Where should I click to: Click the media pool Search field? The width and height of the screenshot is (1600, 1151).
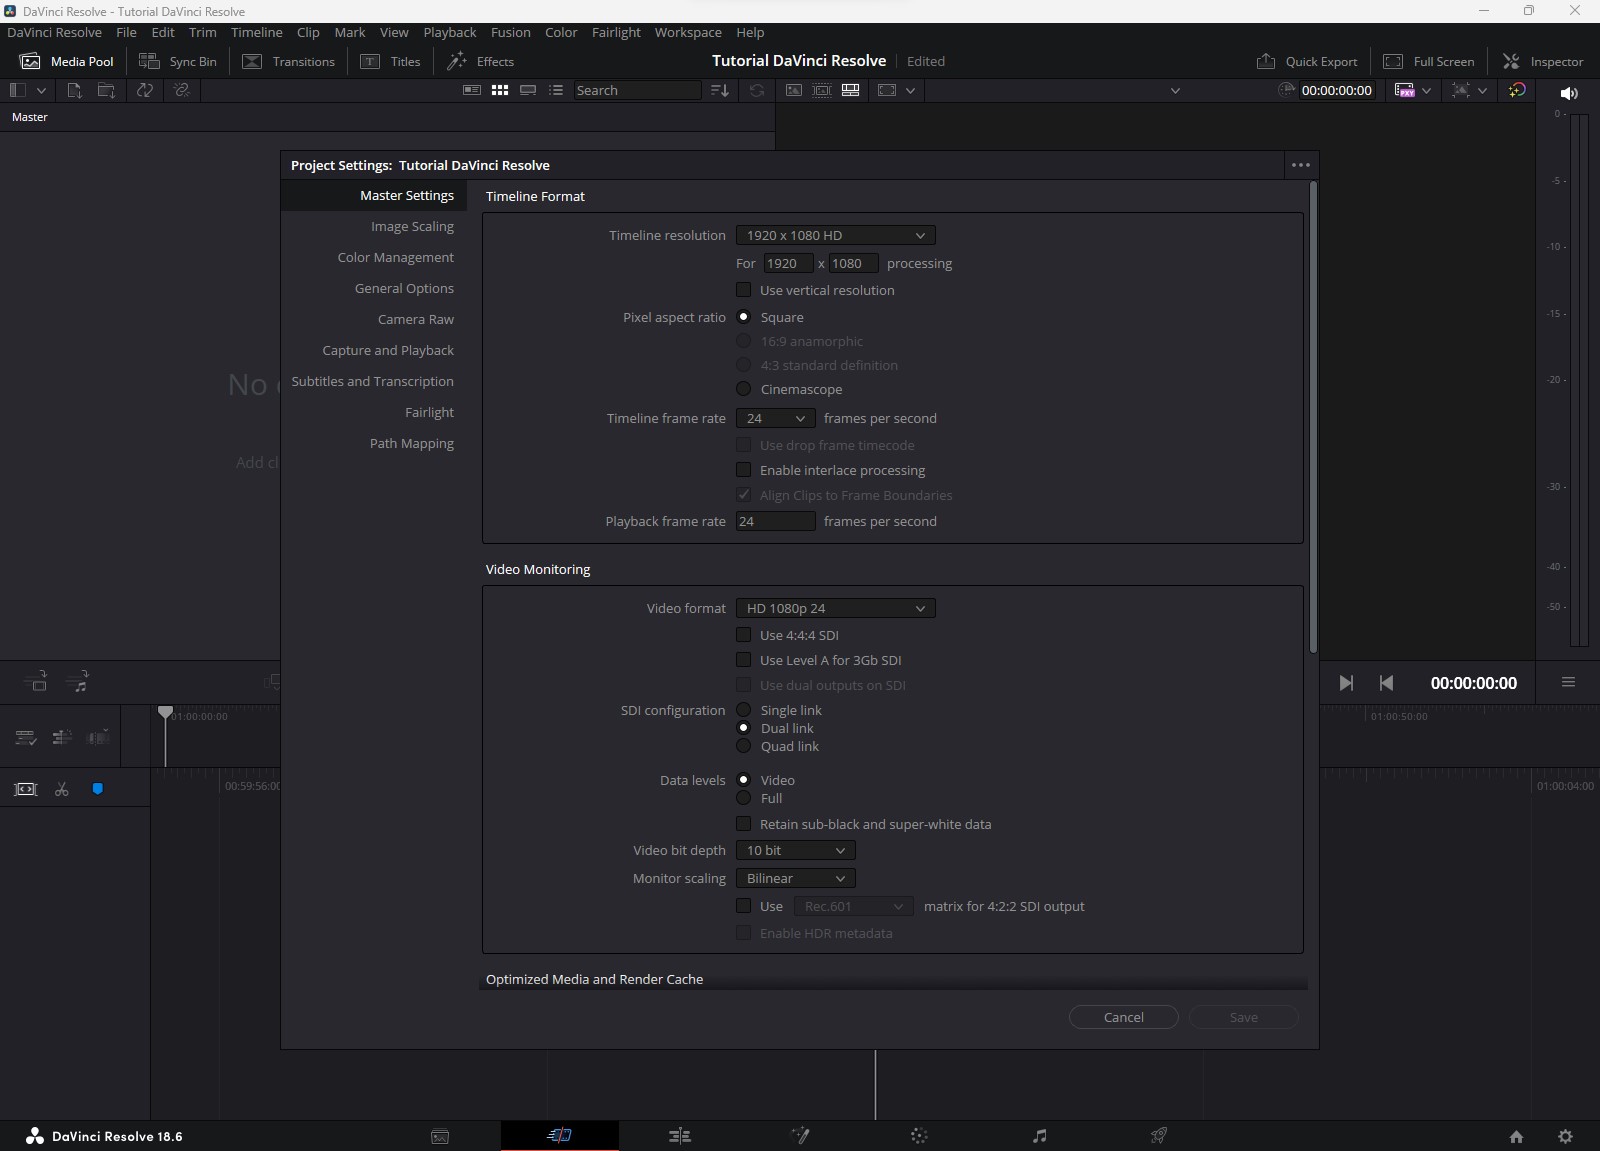(x=637, y=90)
